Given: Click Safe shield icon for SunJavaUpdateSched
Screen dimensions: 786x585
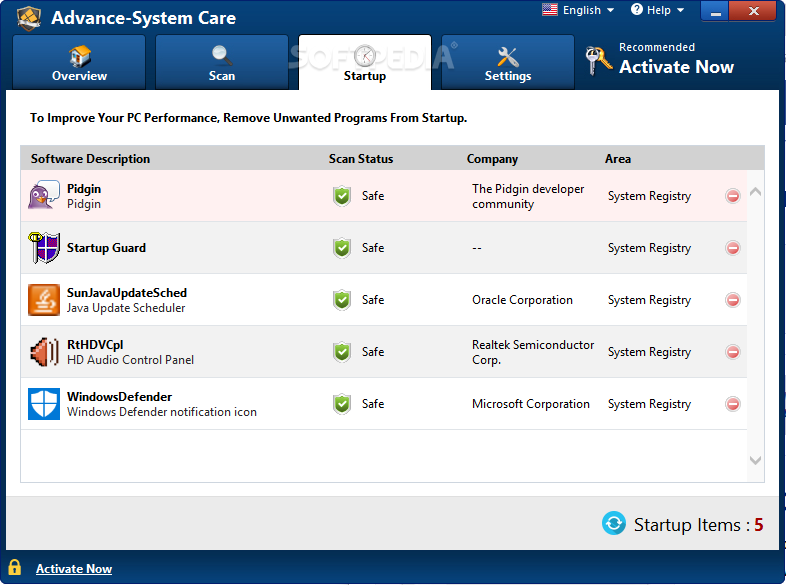Looking at the screenshot, I should (x=342, y=300).
